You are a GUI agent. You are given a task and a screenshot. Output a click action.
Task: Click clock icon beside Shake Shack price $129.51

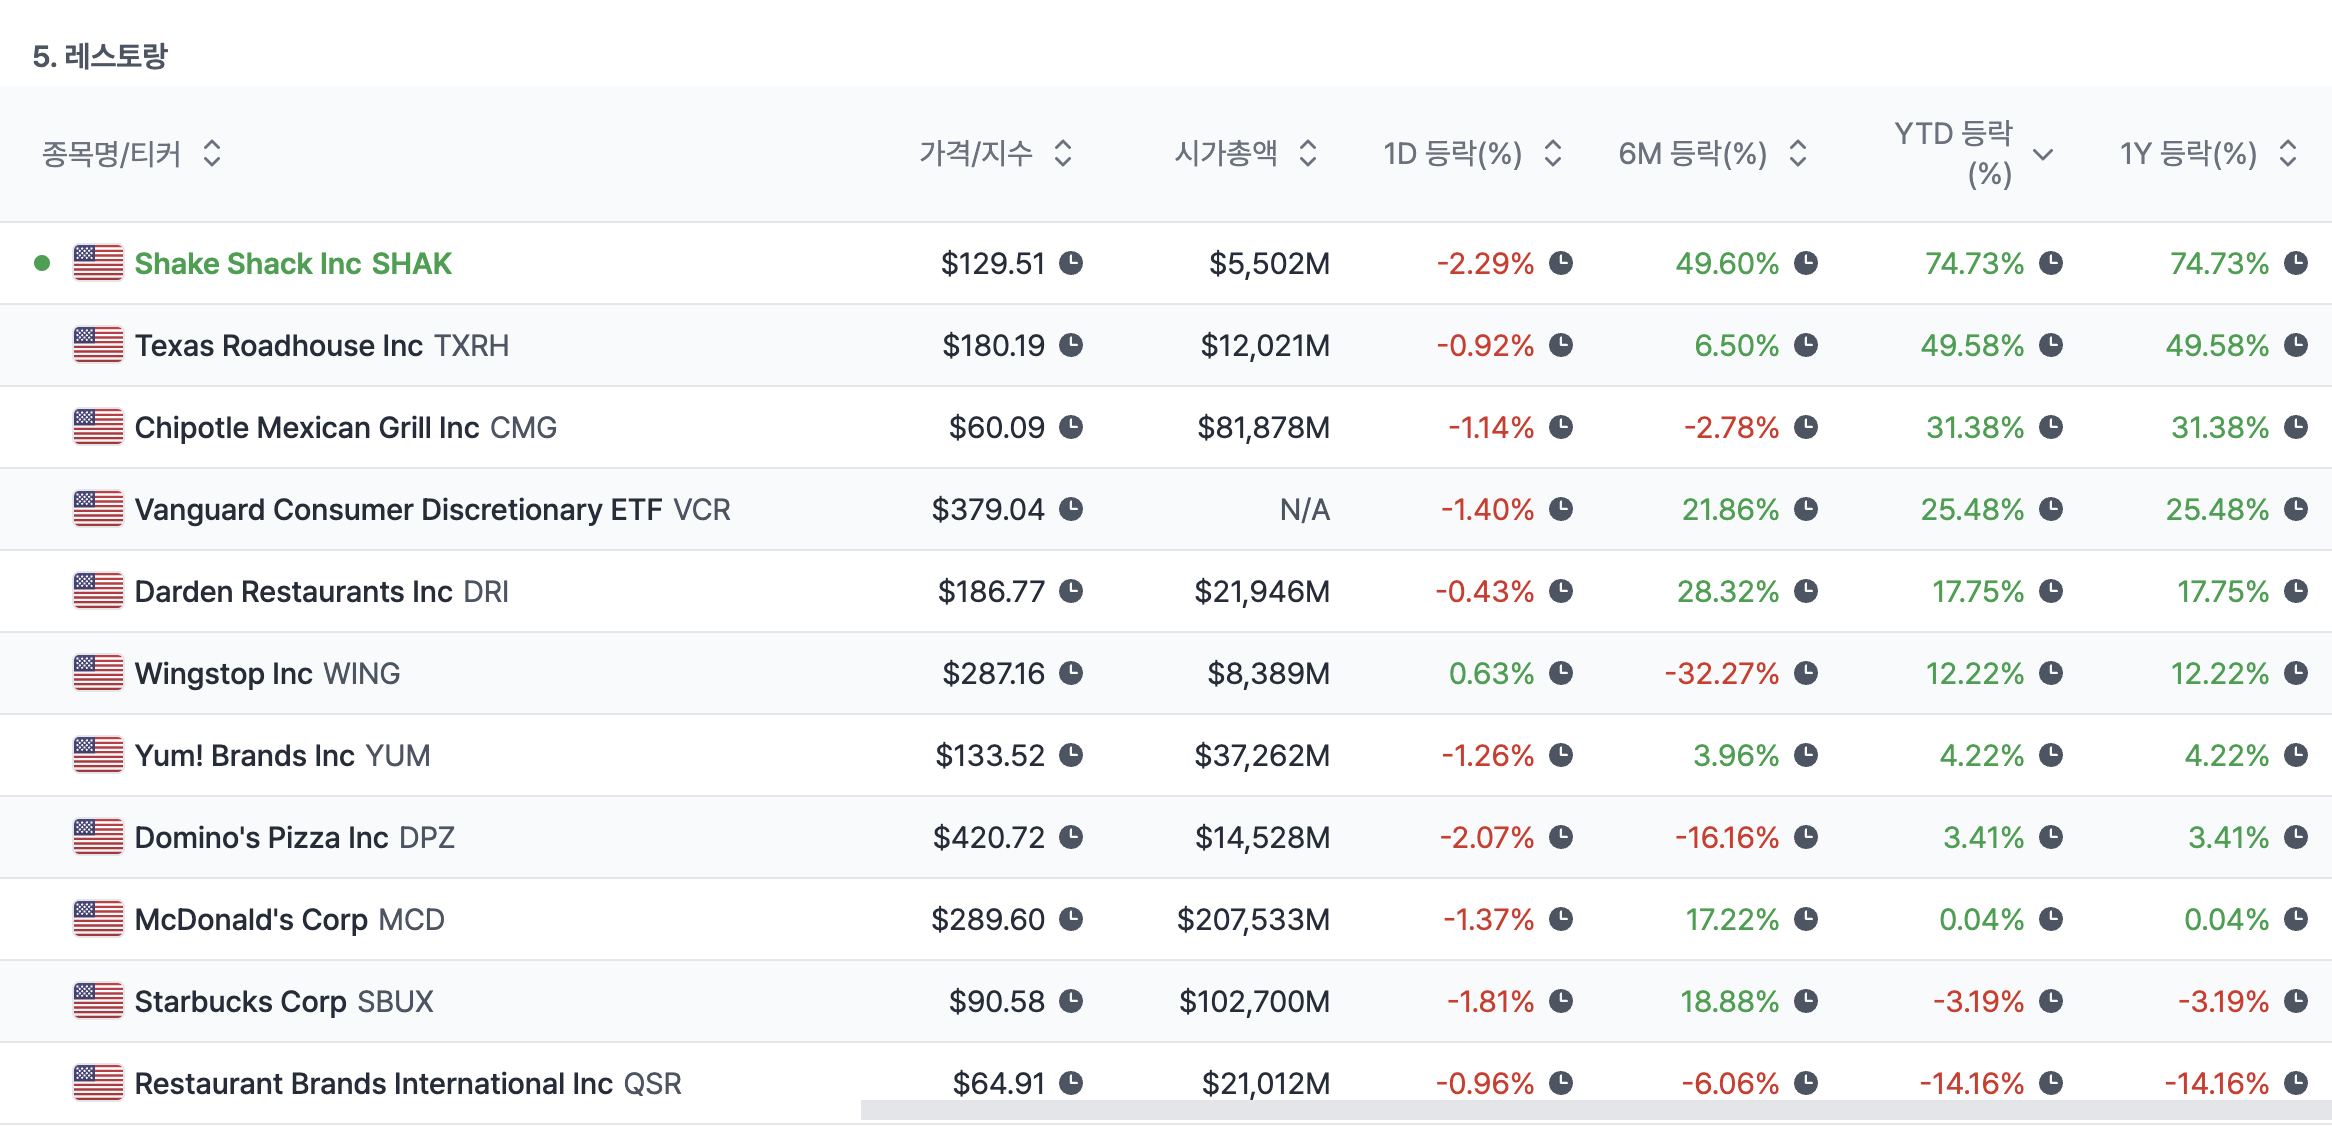1071,263
